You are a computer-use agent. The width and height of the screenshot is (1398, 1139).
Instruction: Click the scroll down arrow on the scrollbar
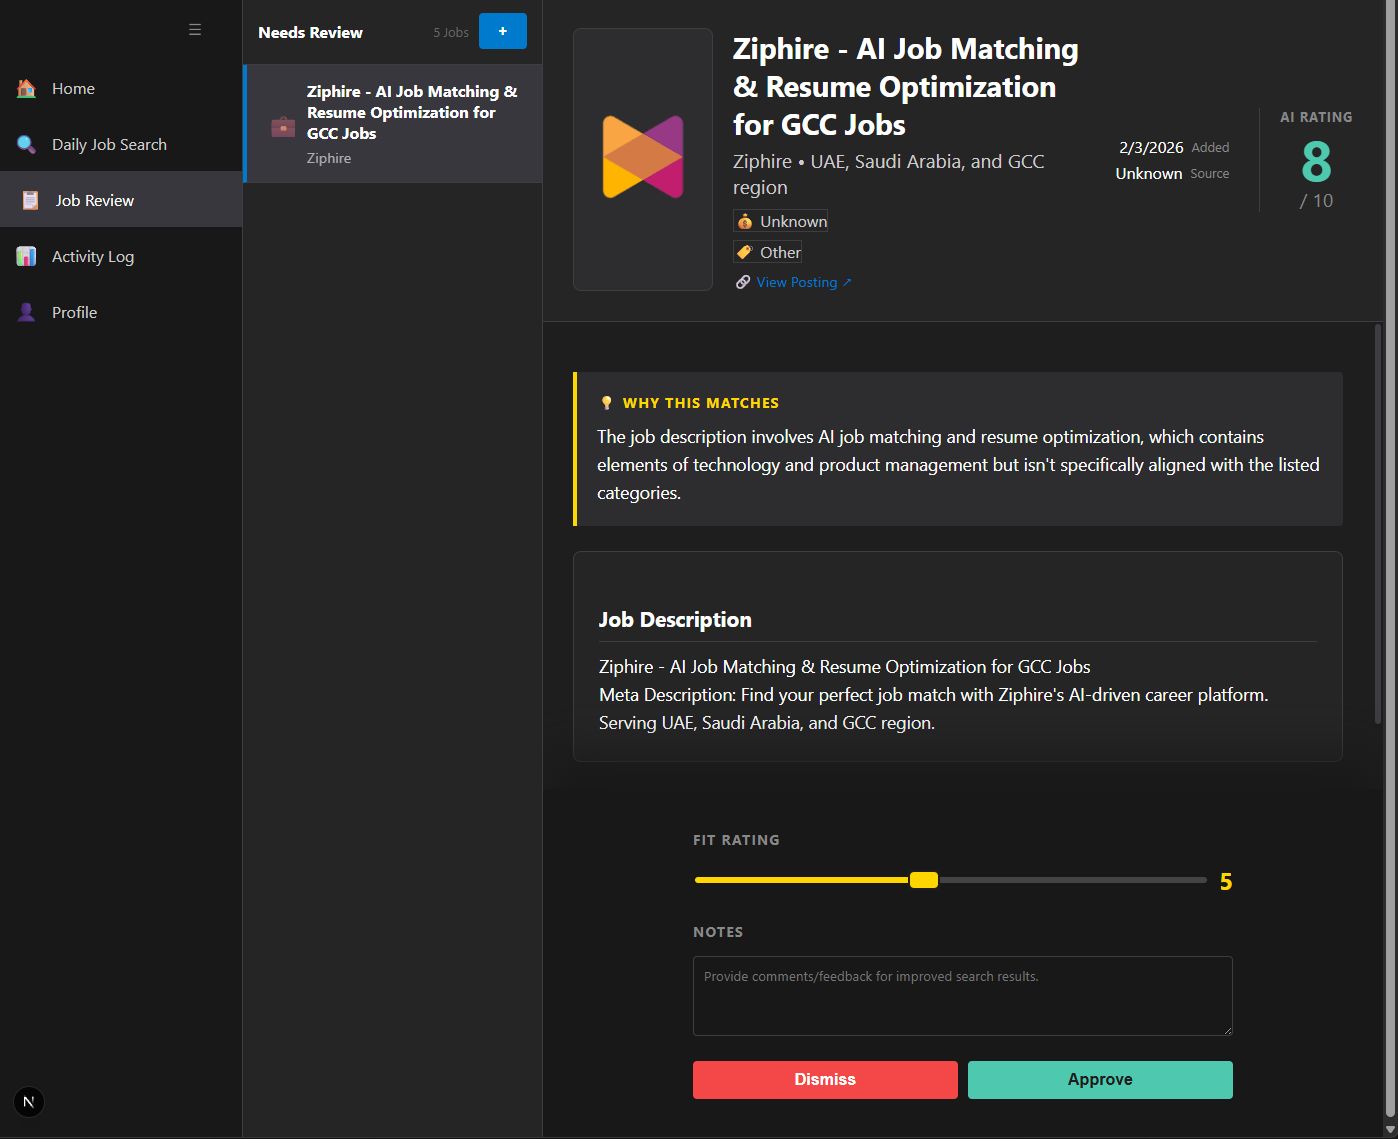click(x=1389, y=1129)
